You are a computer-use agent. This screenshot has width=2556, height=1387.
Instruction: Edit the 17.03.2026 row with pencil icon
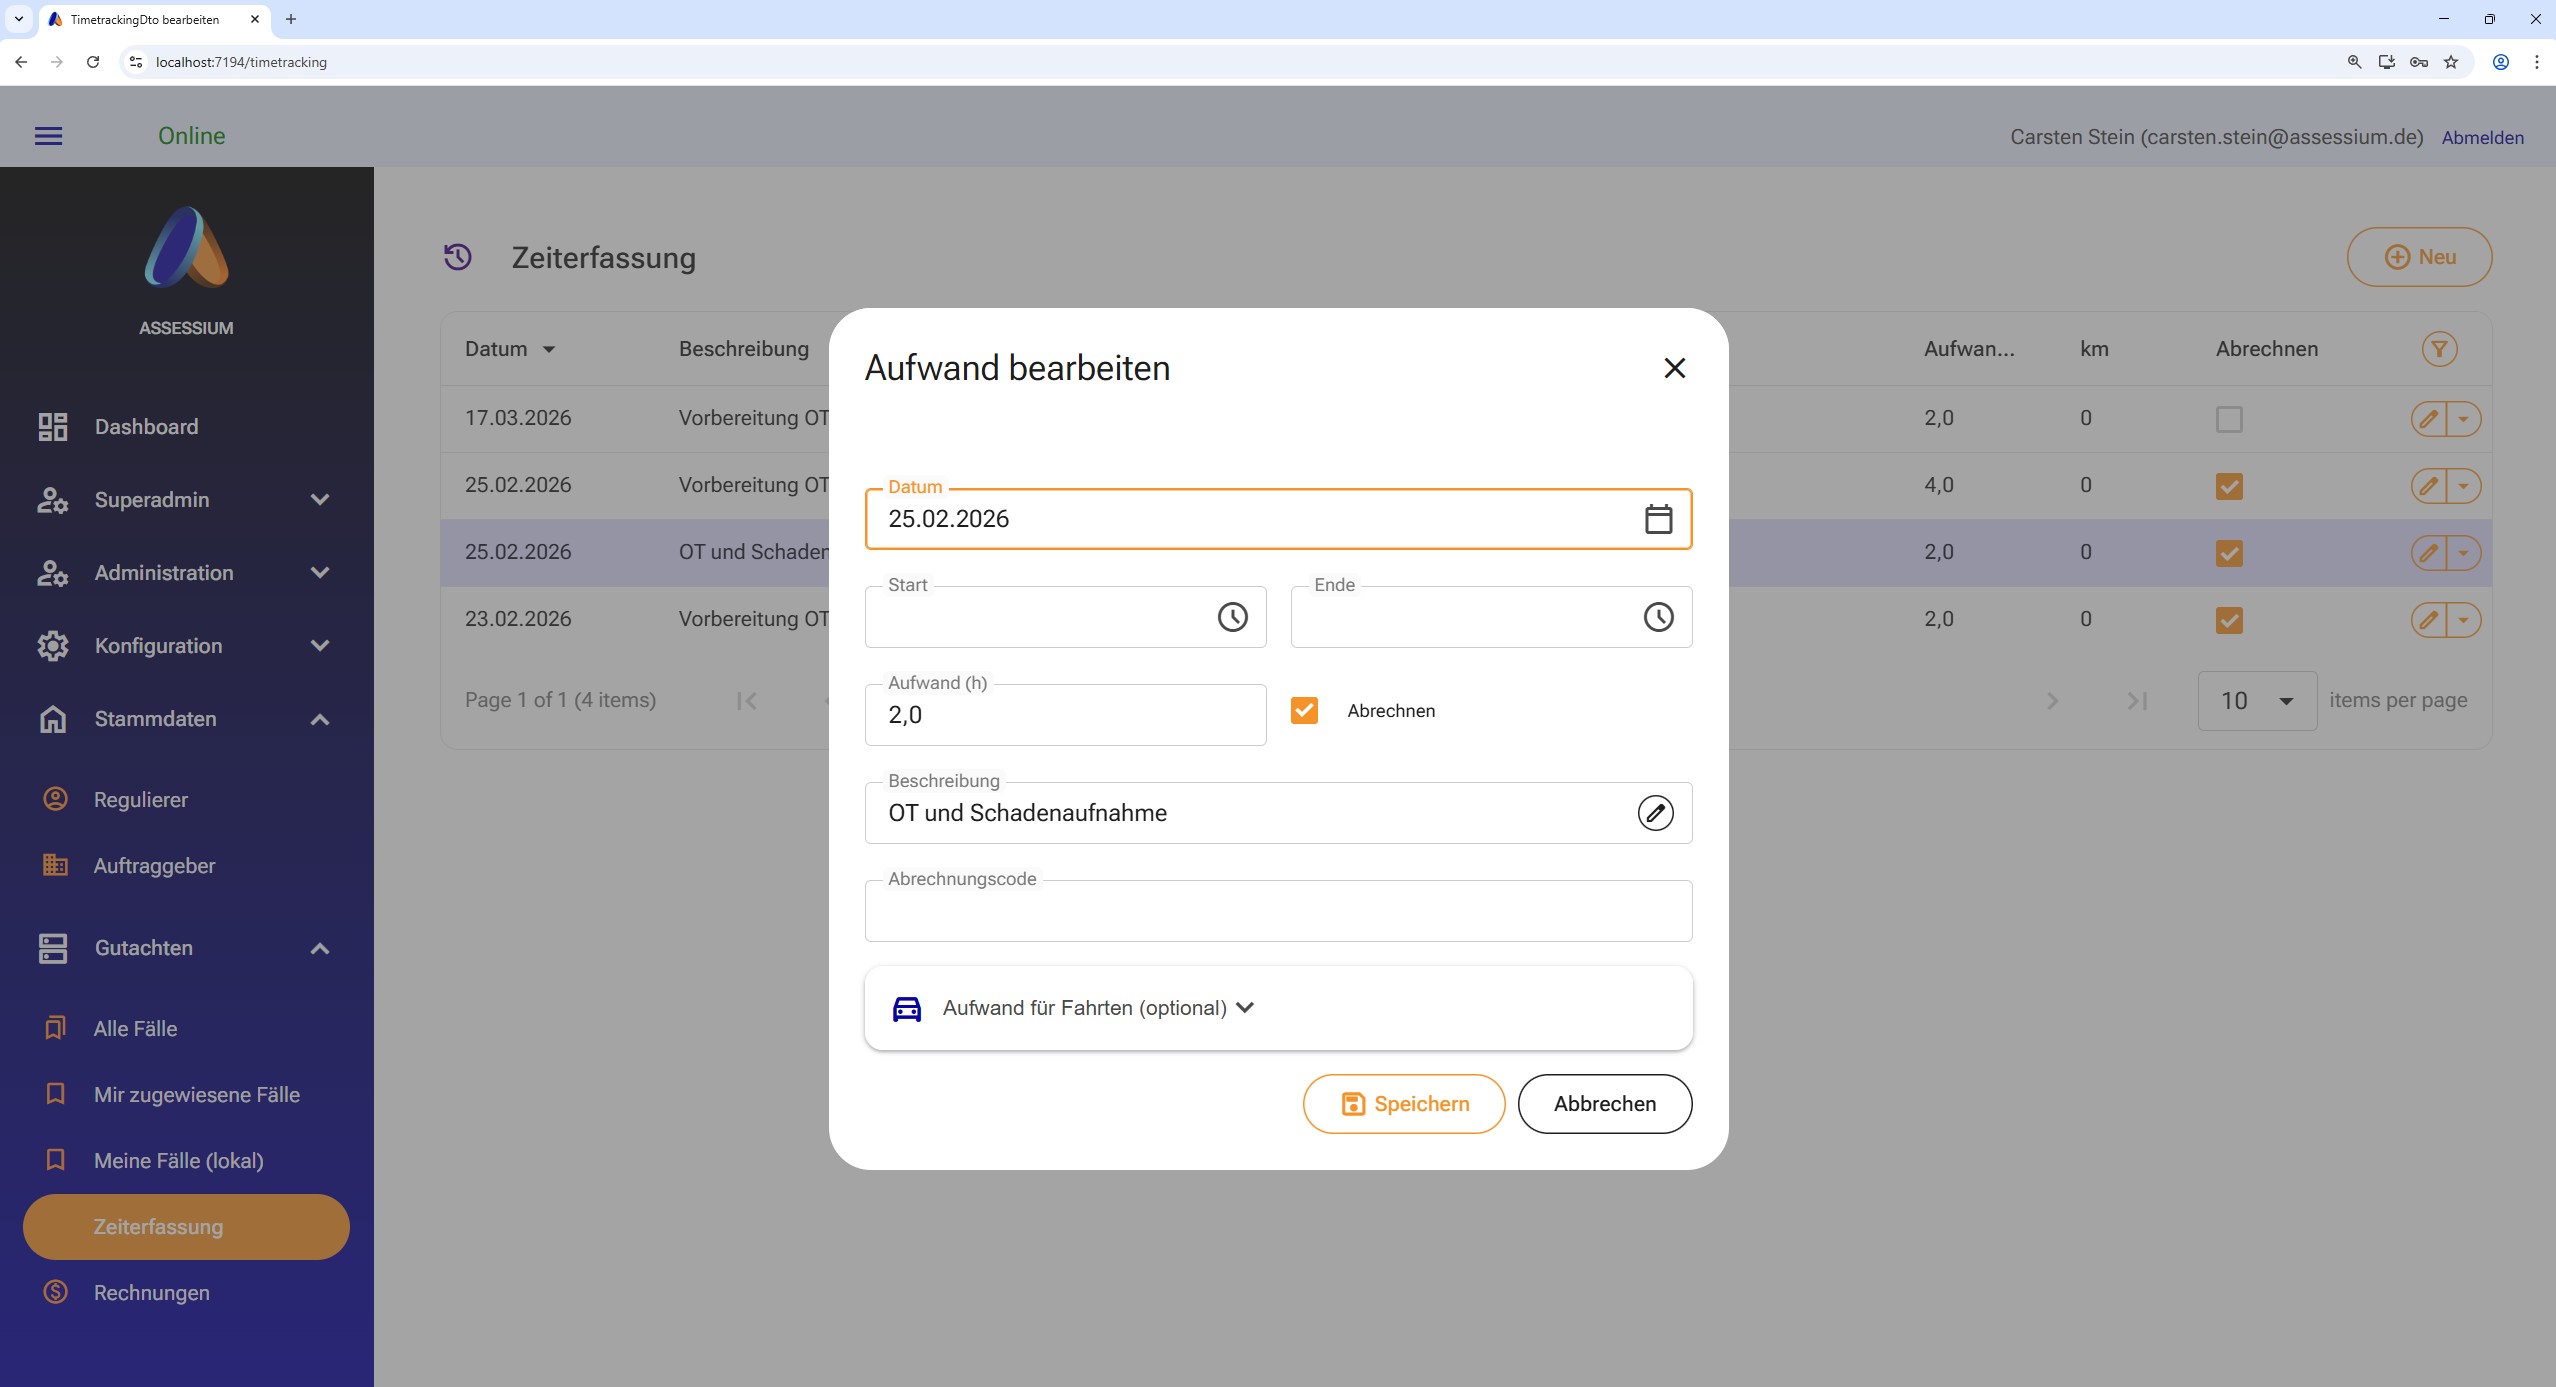click(x=2428, y=419)
